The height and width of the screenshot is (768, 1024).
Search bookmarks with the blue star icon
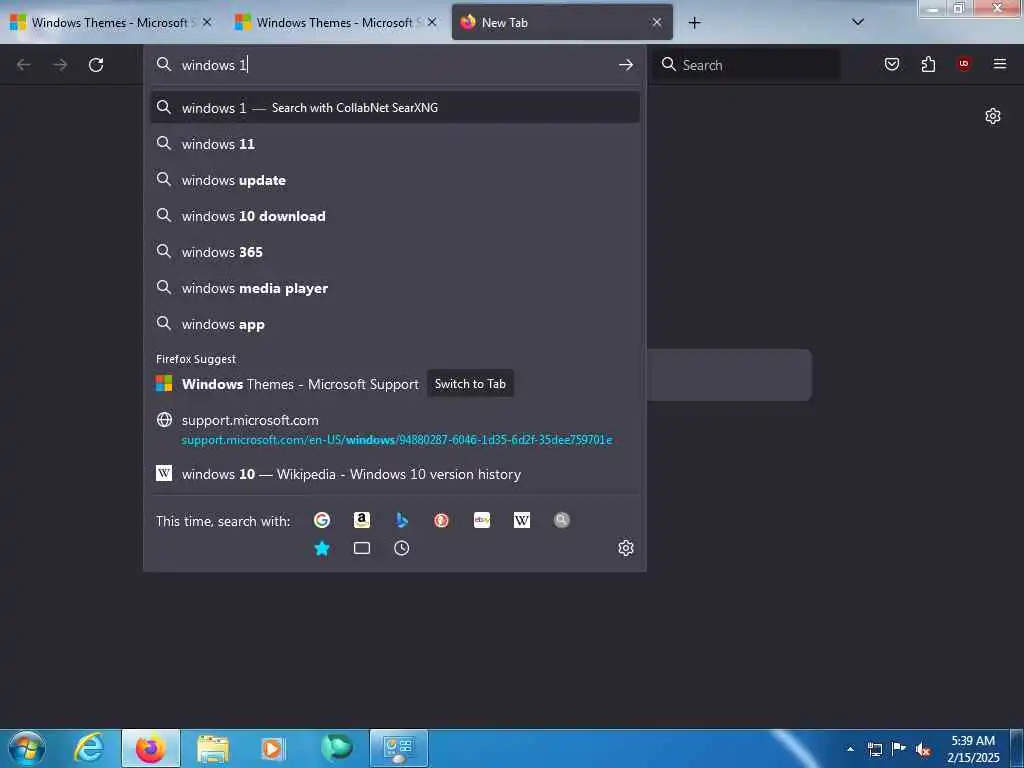tap(321, 548)
